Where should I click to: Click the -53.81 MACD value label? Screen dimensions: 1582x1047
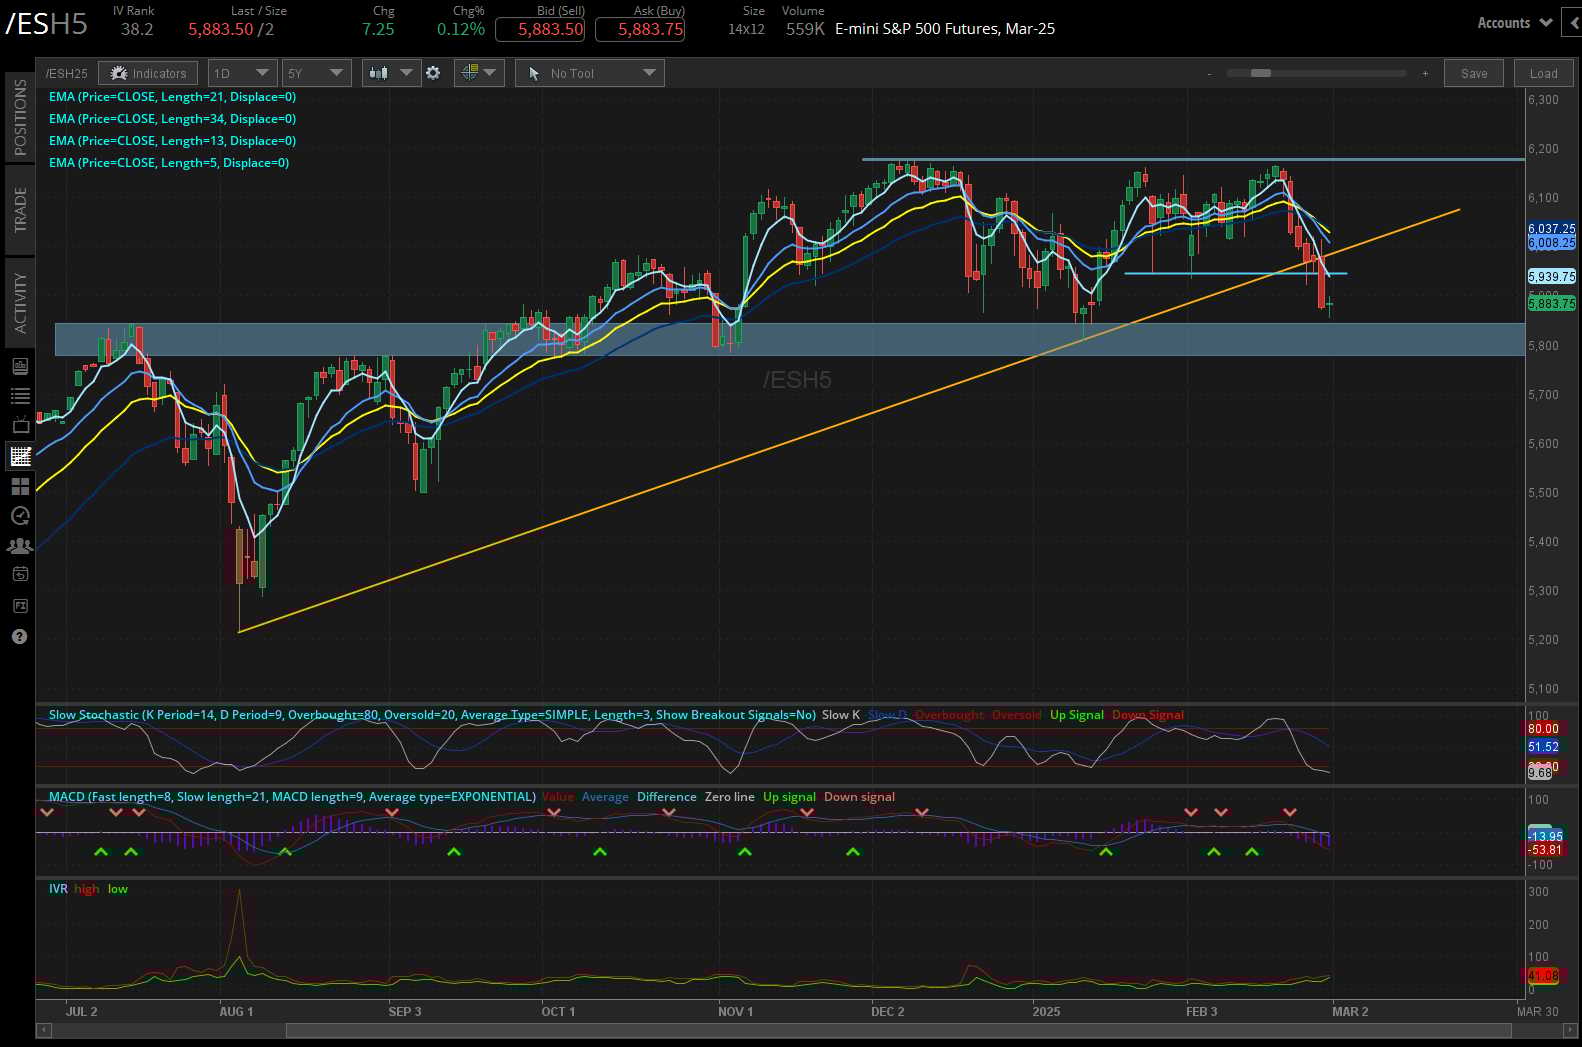coord(1545,850)
